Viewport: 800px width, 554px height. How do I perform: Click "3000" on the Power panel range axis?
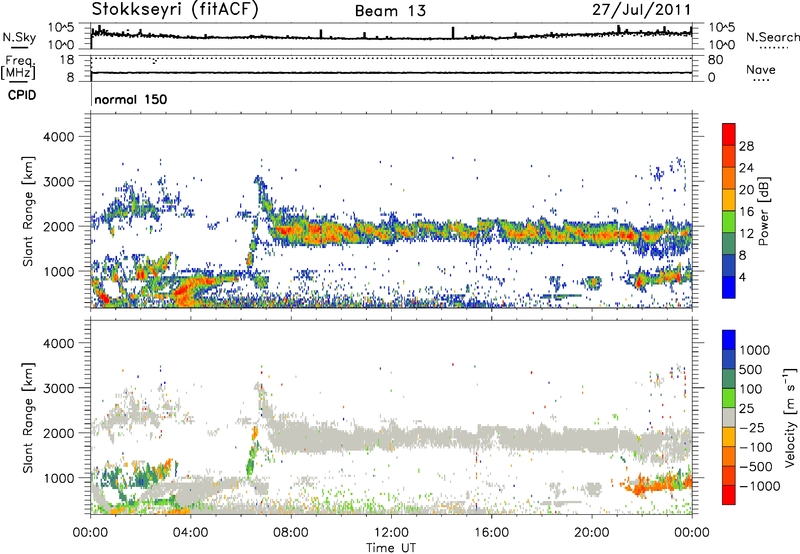coord(58,182)
